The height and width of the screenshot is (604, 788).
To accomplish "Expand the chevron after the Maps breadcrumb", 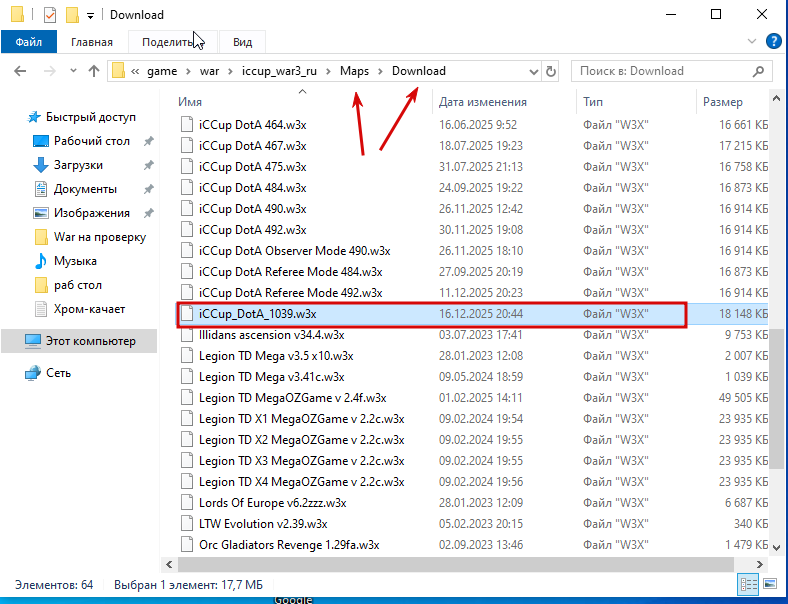I will tap(380, 71).
